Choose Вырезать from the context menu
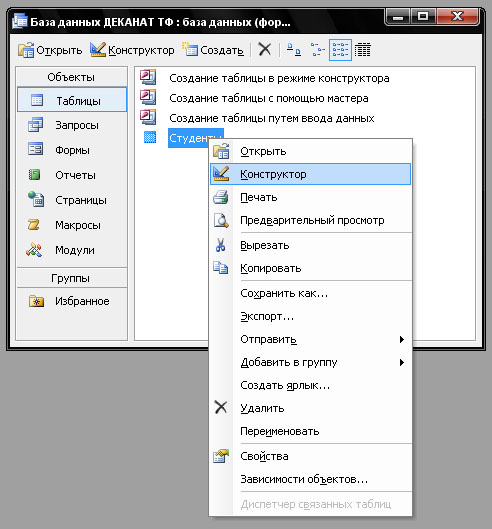 point(310,245)
